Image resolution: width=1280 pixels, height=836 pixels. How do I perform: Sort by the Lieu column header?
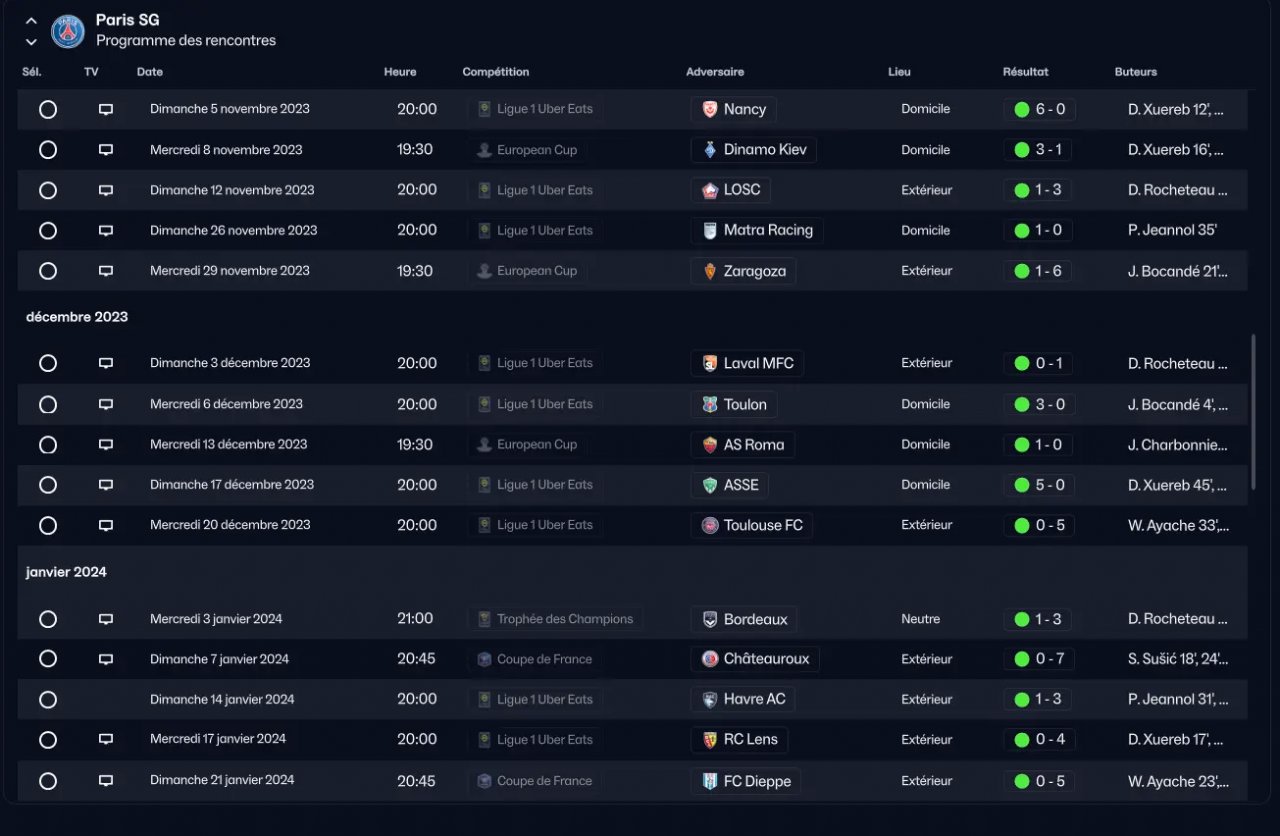click(899, 72)
